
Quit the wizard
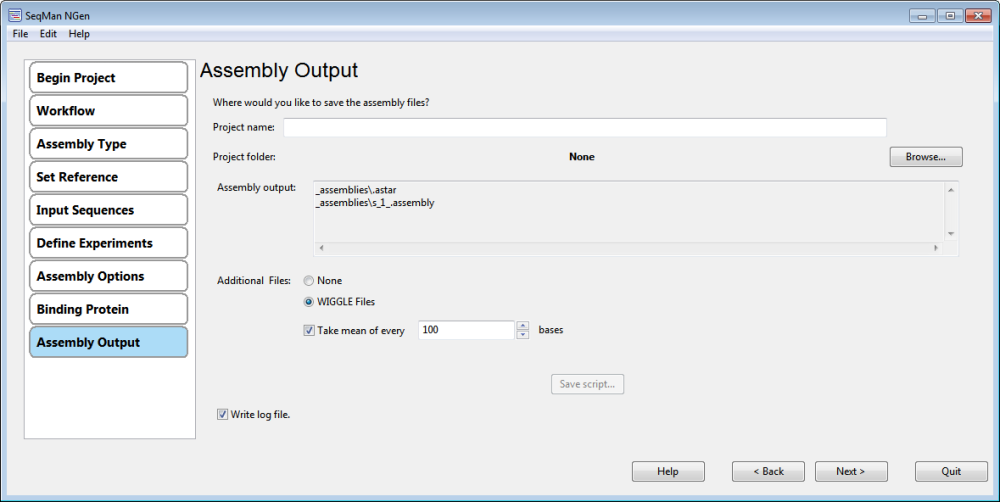point(951,471)
